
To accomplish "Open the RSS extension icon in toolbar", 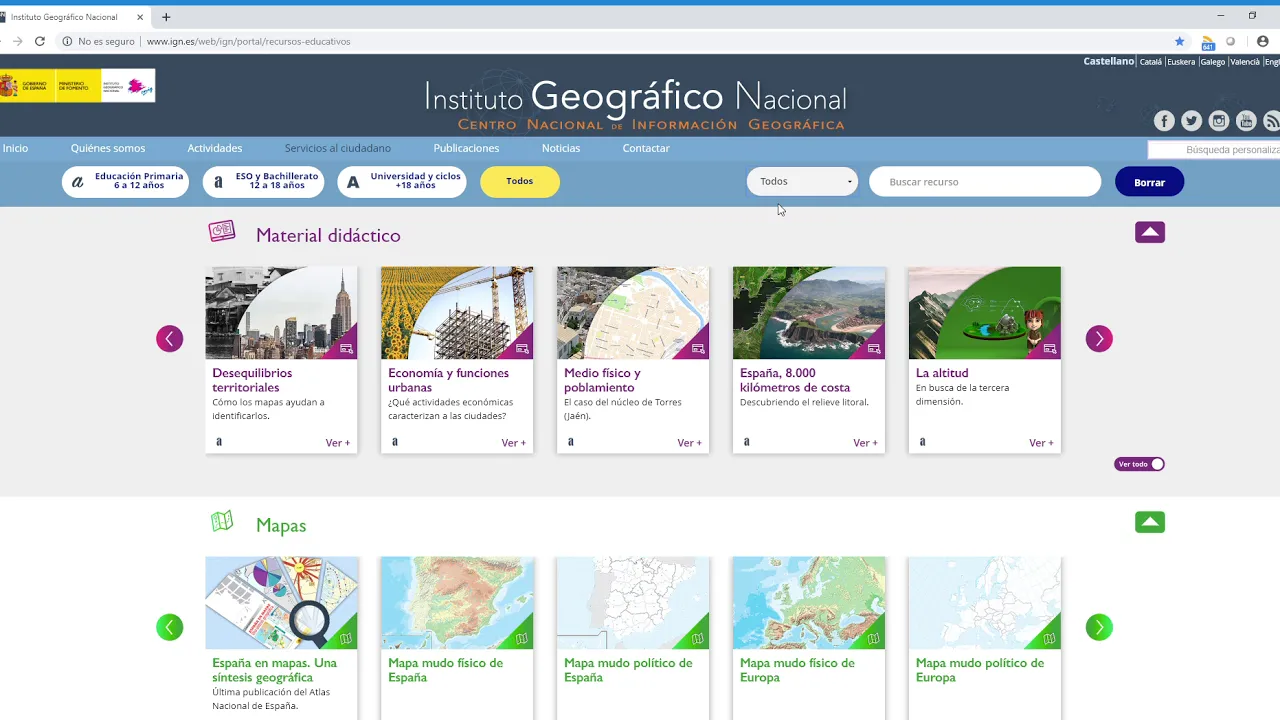I will point(1208,42).
